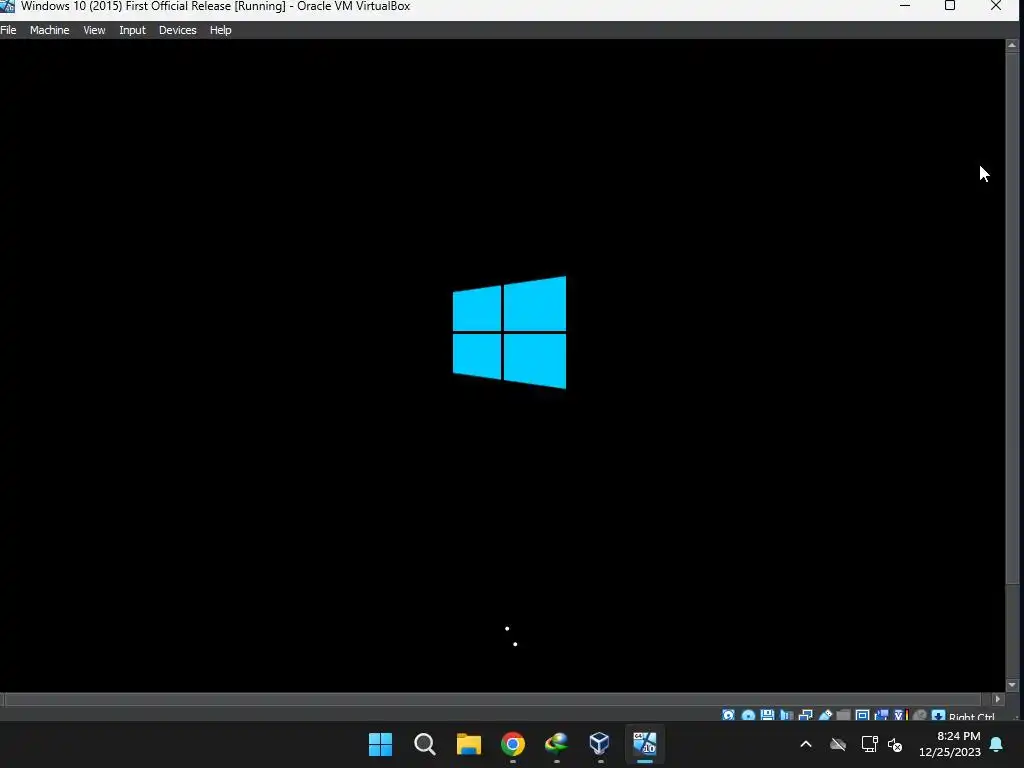Click the vertical scrollbar down arrow
Image resolution: width=1024 pixels, height=768 pixels.
pos(1012,685)
